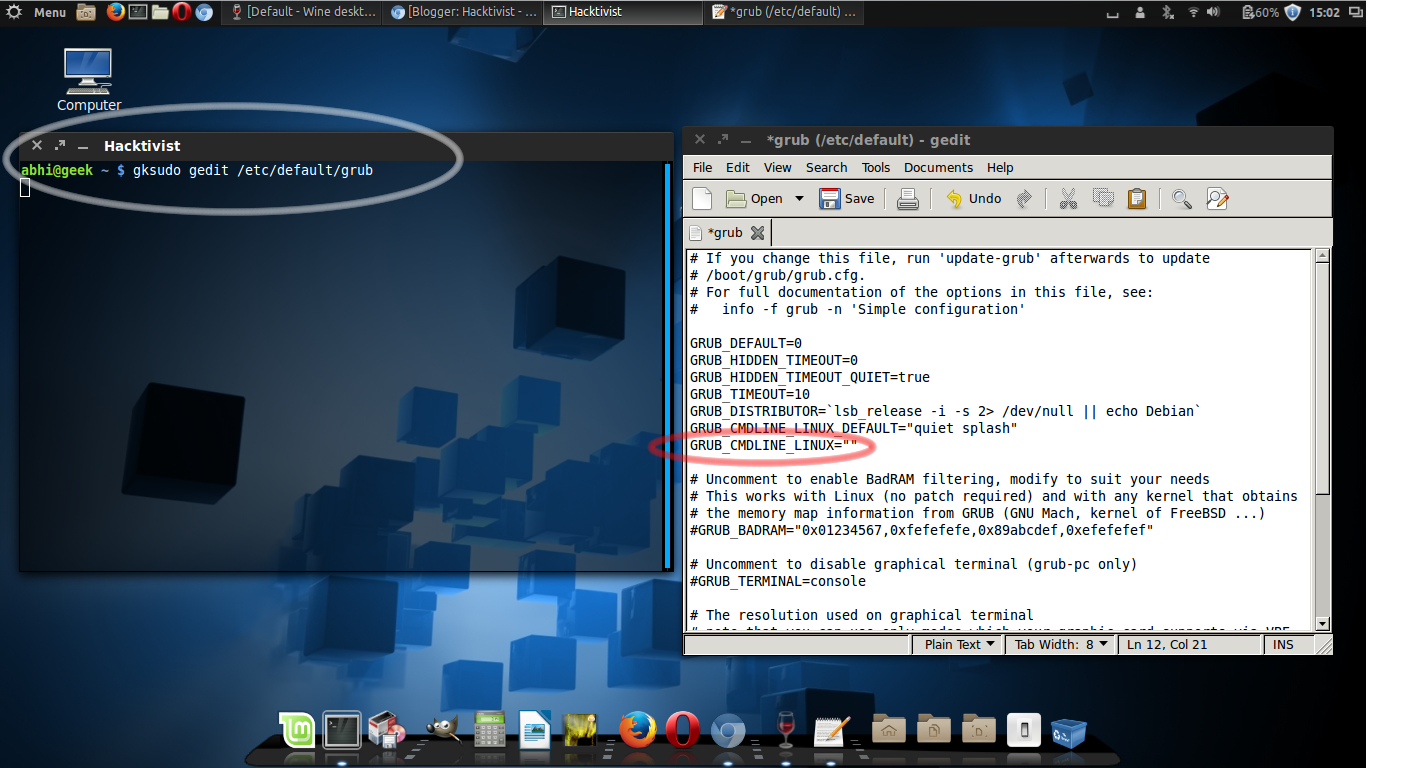Redo the last undone edit

click(x=1024, y=198)
